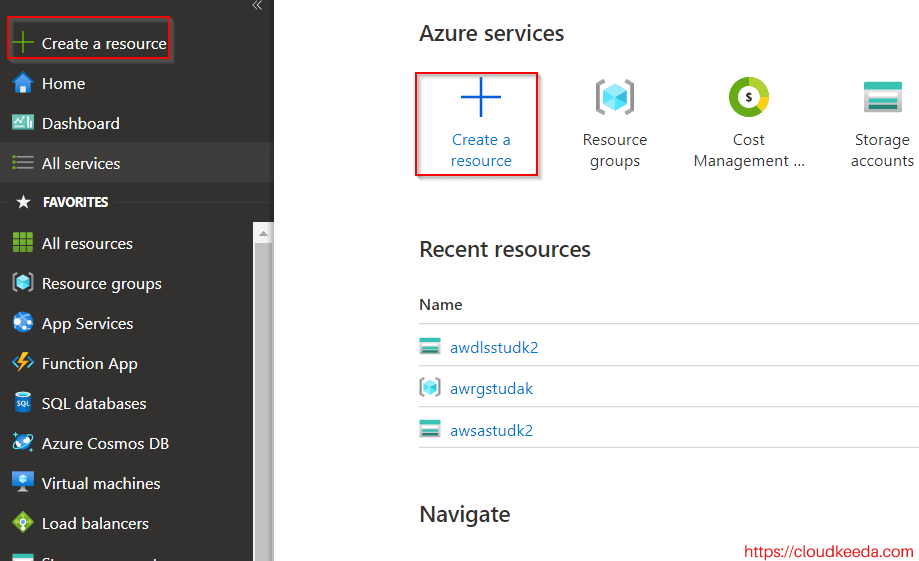Click the Dashboard chart icon
The image size is (919, 561).
point(23,123)
